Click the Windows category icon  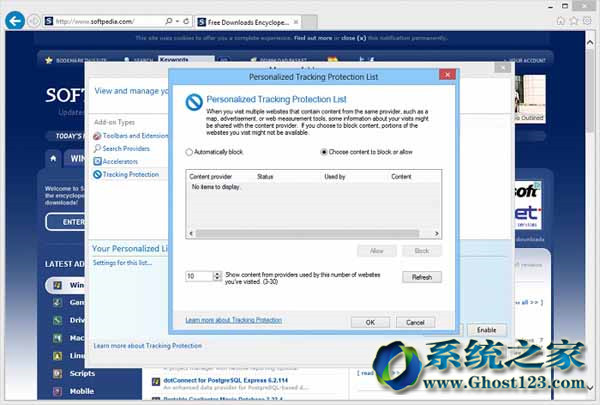[57, 285]
